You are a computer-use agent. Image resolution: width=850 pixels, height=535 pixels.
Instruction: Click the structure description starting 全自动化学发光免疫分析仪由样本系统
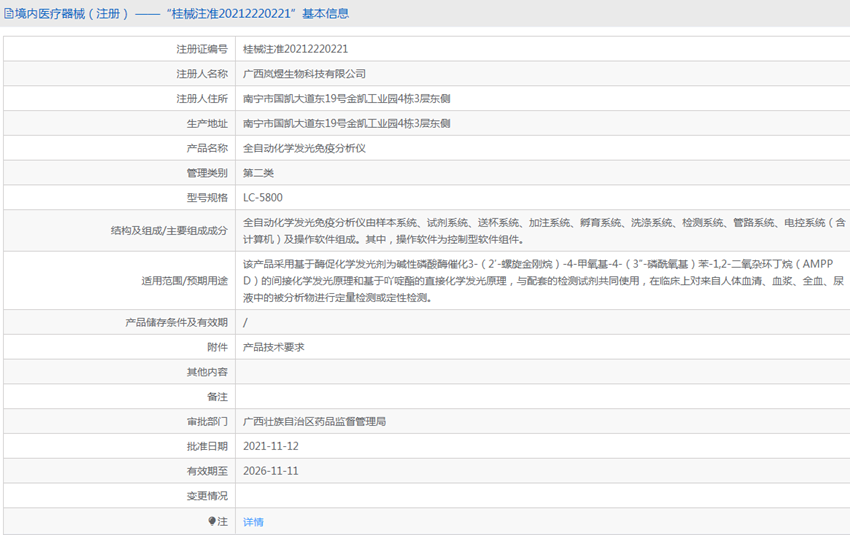click(x=544, y=231)
